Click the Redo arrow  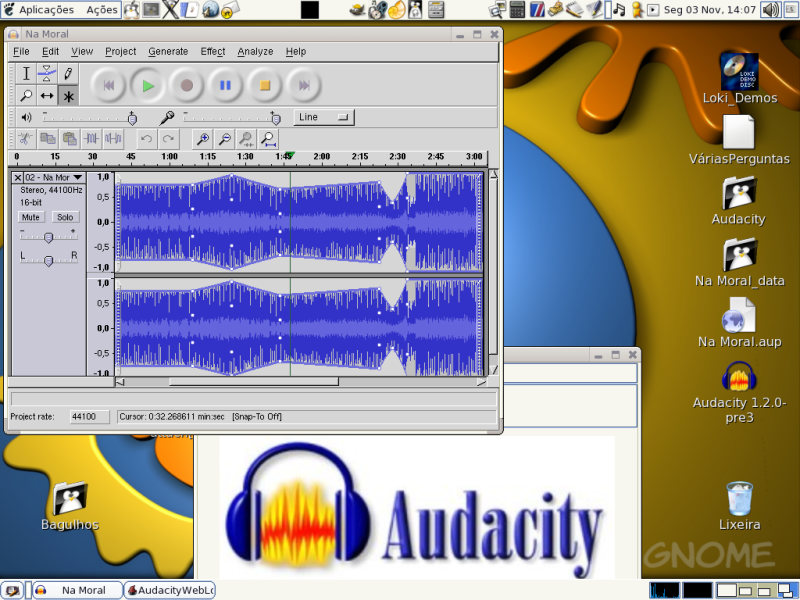click(x=168, y=139)
